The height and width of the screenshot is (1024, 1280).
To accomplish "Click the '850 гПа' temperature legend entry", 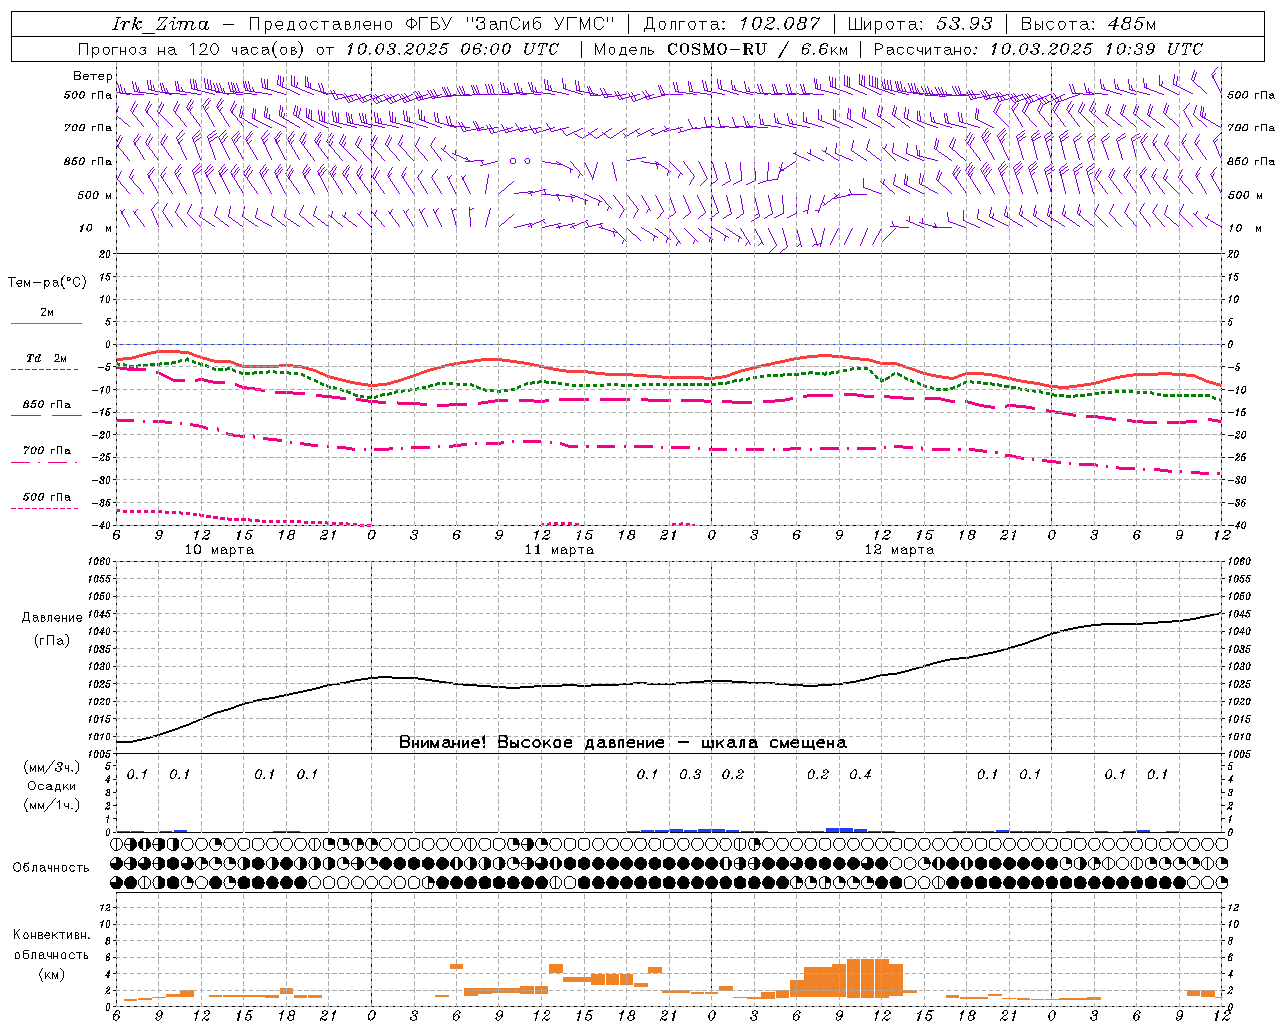I will point(46,404).
